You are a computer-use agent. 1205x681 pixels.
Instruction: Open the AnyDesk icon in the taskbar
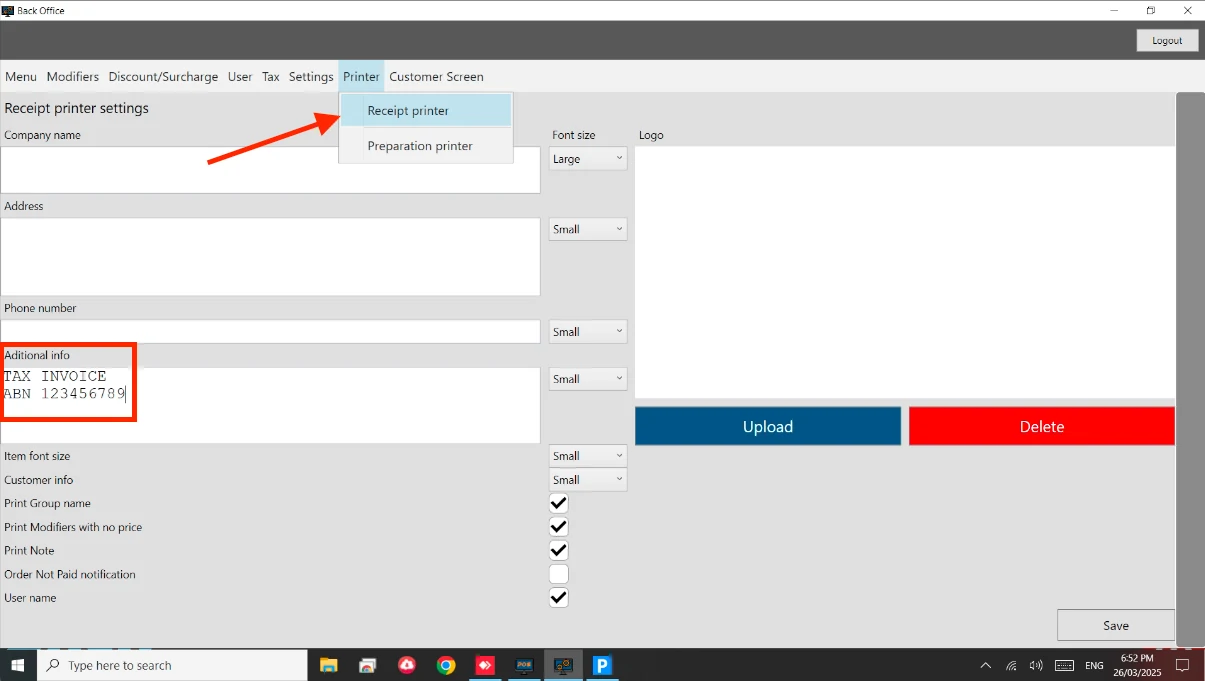coord(485,665)
